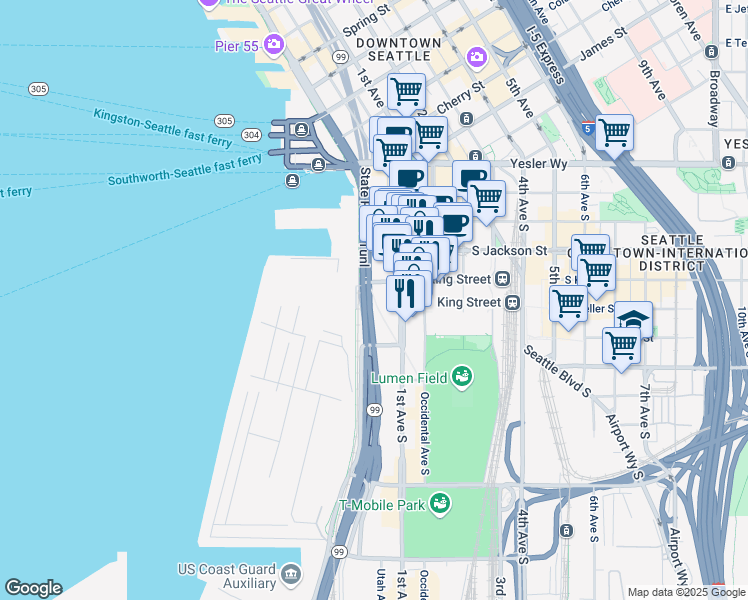This screenshot has height=600, width=748.
Task: Click the Map data ©2025 Google text
Action: tap(686, 593)
